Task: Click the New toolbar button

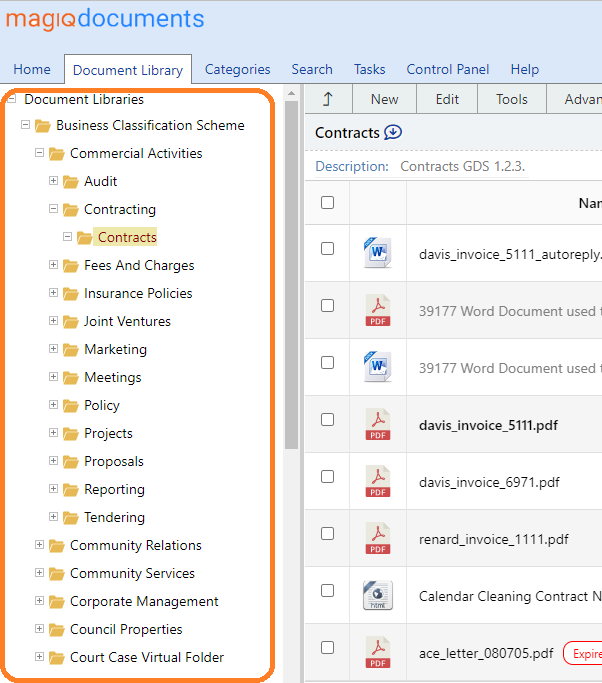Action: [384, 99]
